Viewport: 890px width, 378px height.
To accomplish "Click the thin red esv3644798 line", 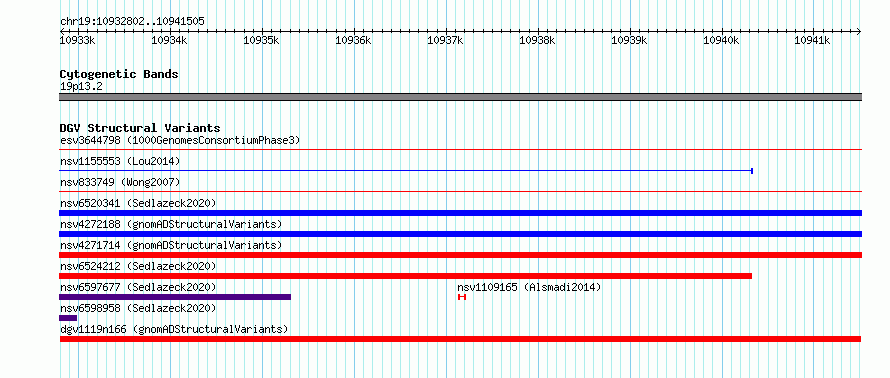I will pos(460,150).
